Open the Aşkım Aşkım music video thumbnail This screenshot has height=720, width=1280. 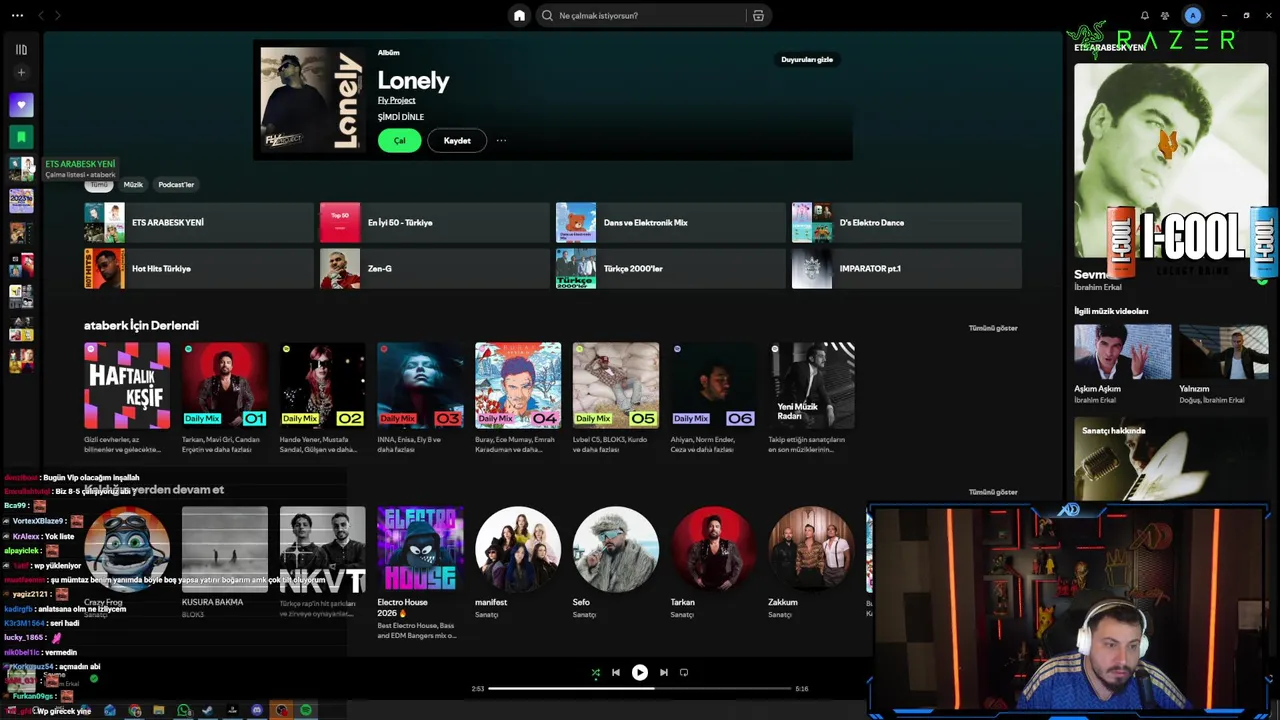[x=1122, y=352]
